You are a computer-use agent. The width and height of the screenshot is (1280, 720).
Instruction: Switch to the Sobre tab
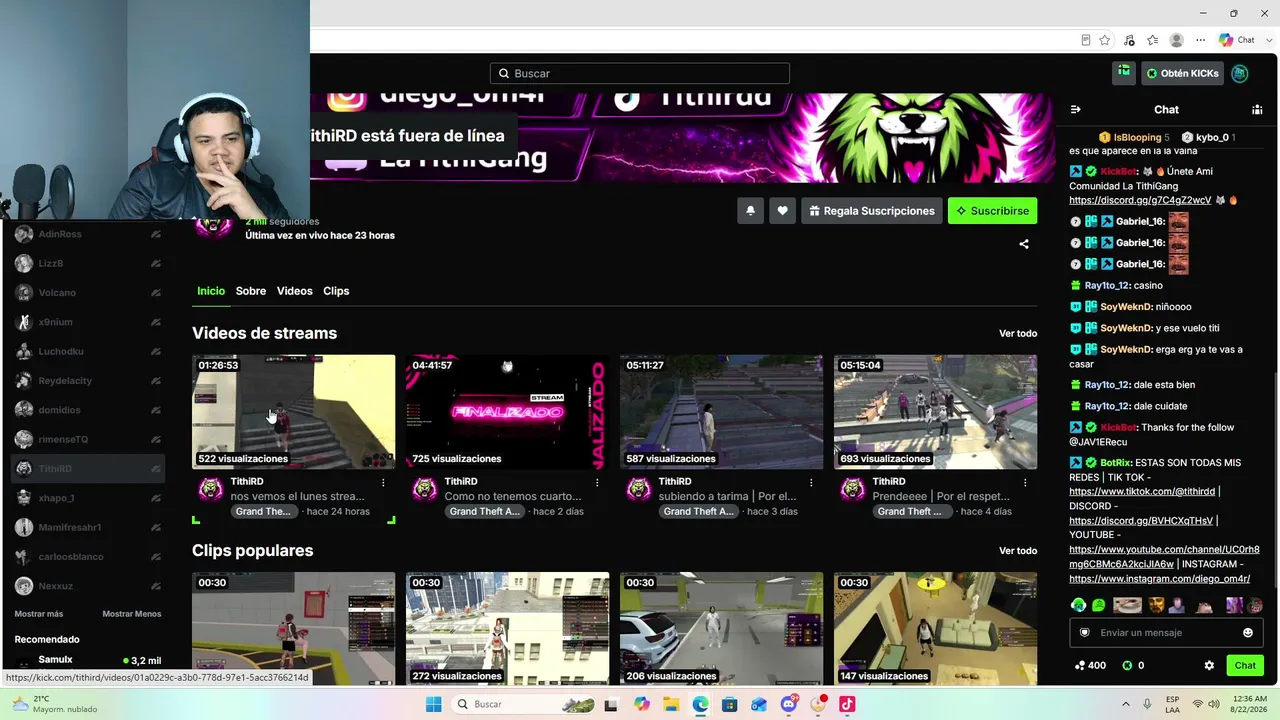251,291
